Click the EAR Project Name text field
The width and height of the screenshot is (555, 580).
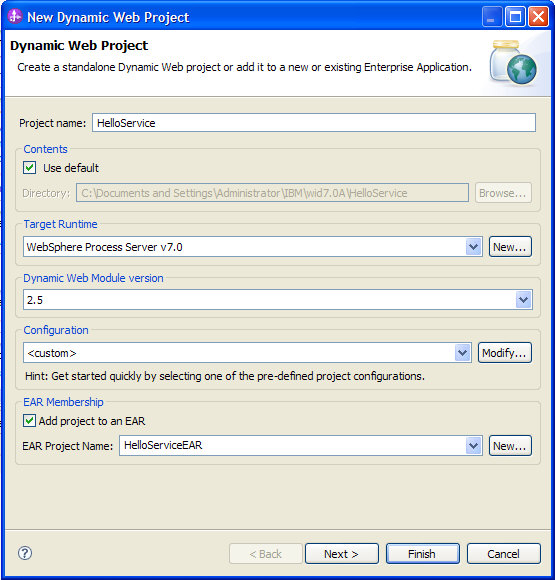(x=292, y=446)
